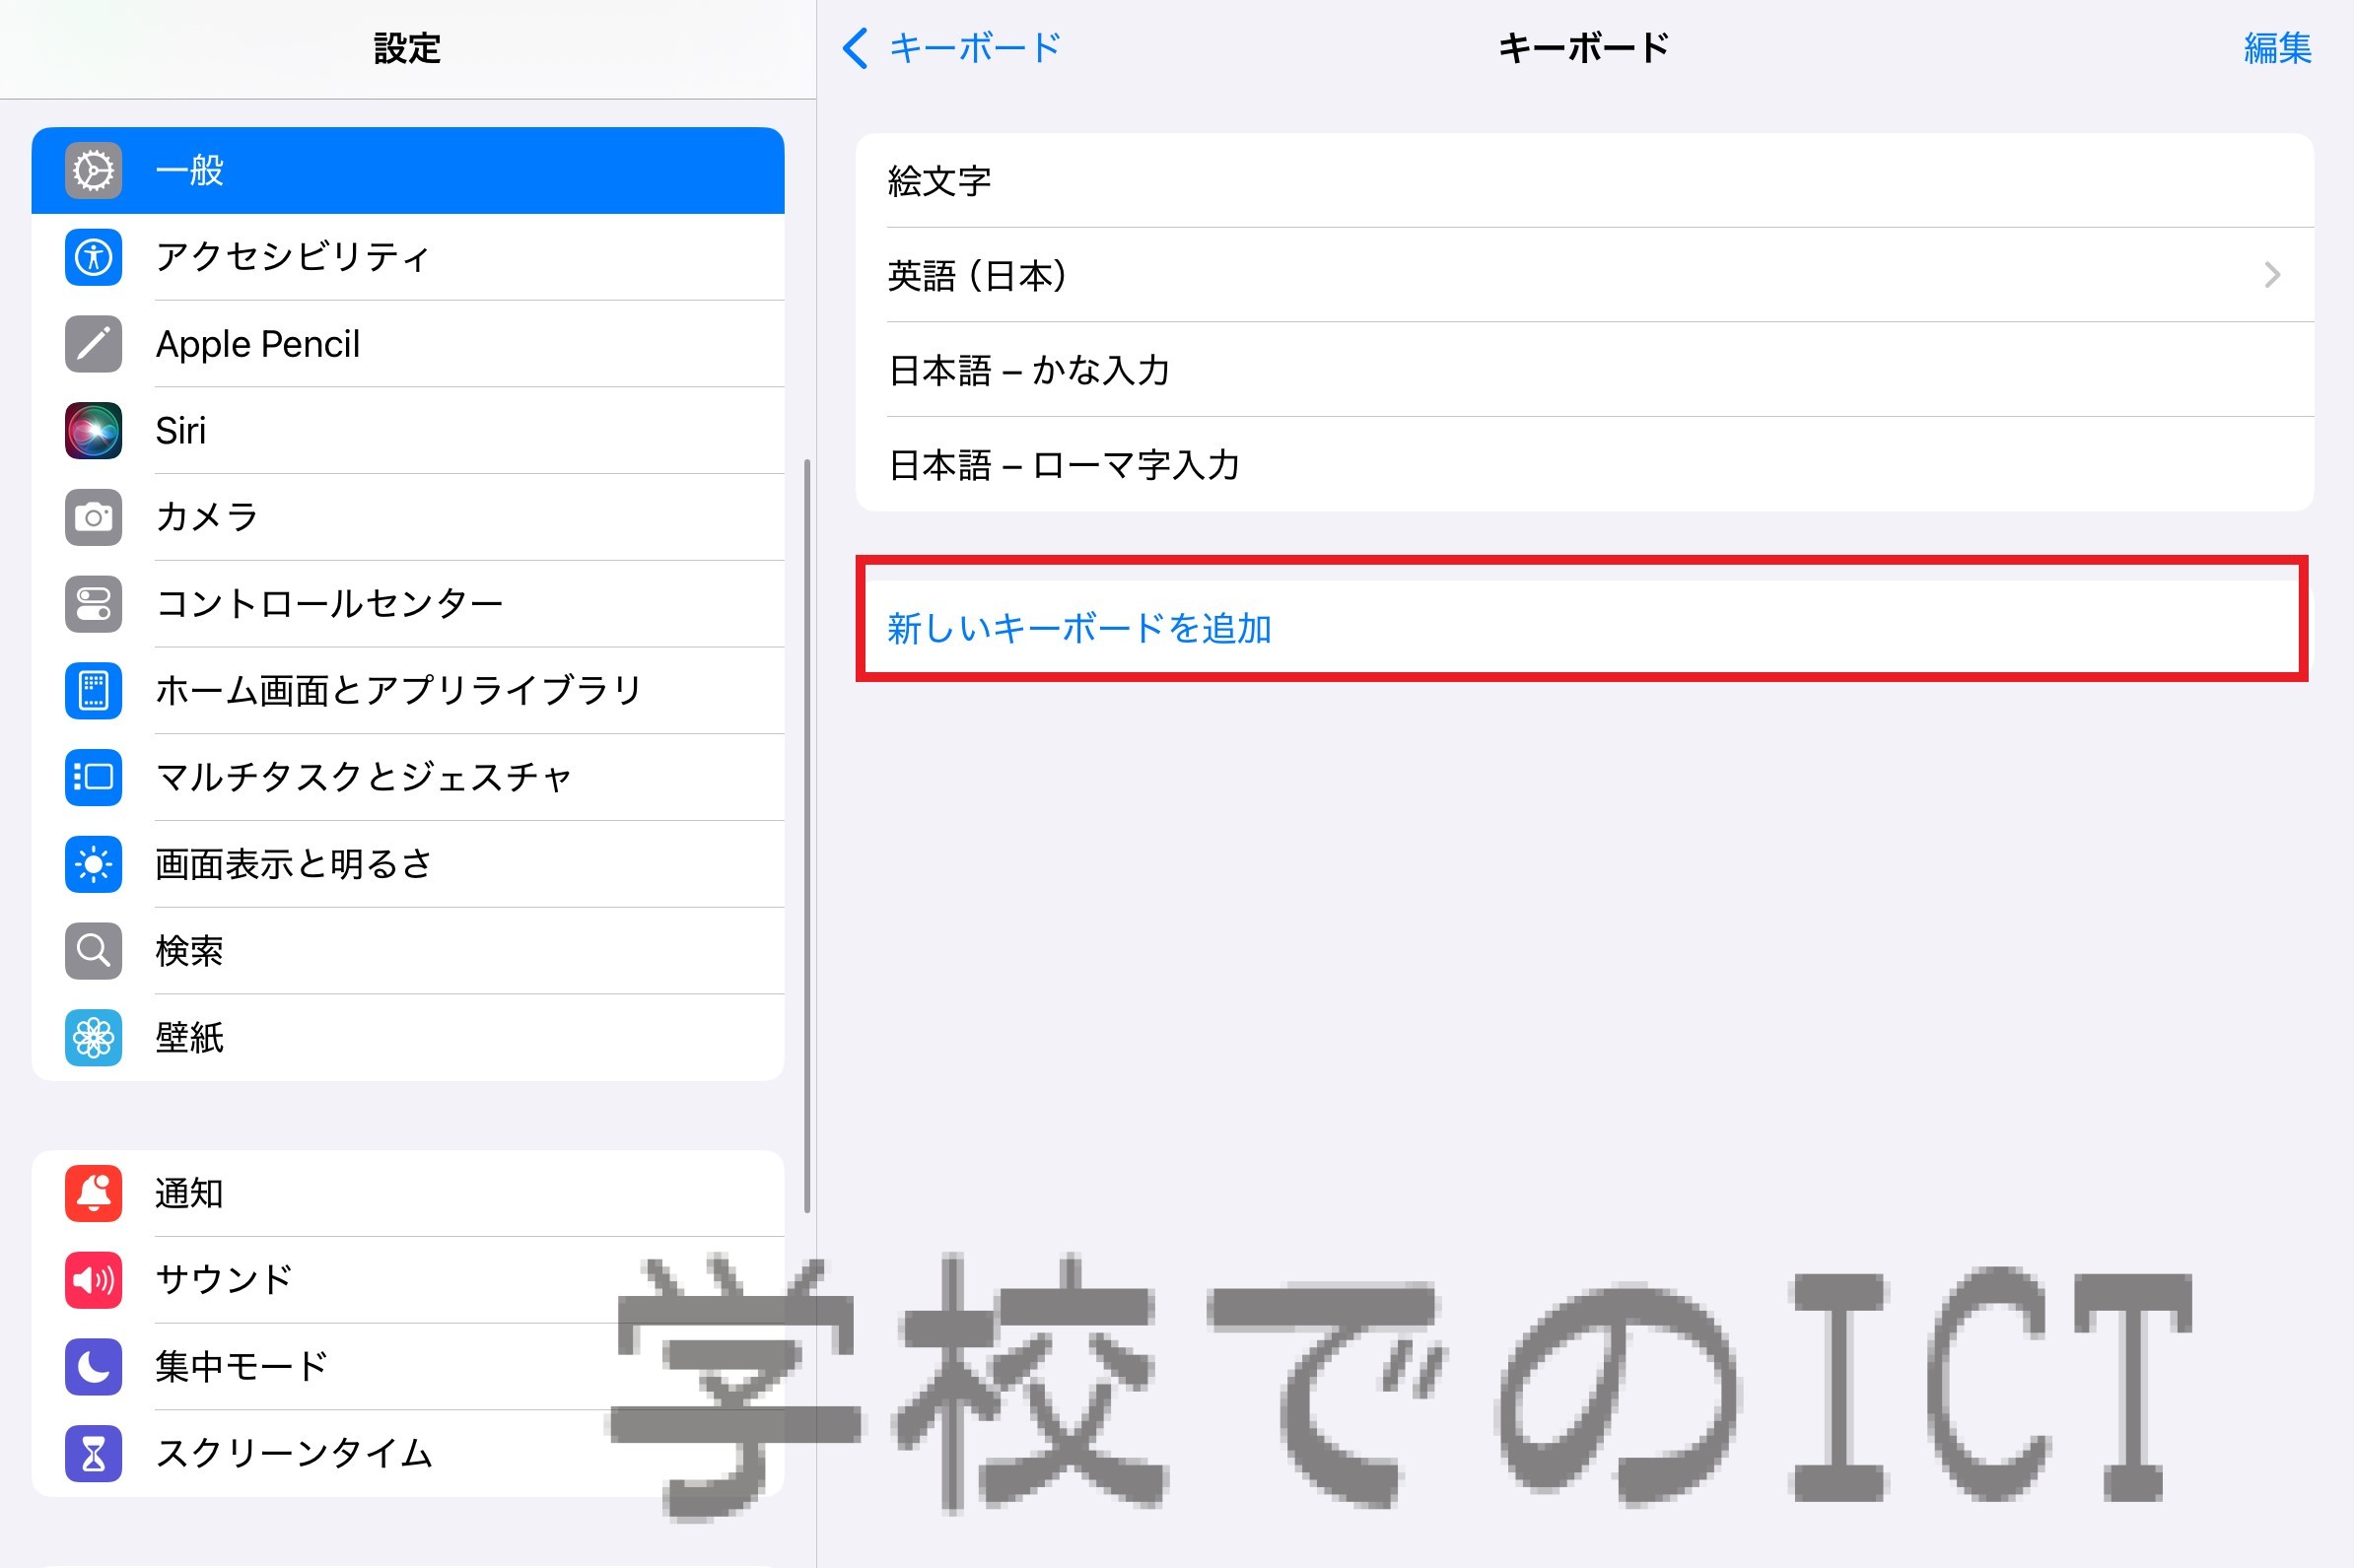This screenshot has width=2354, height=1568.
Task: Click the Display & Brightness sun icon
Action: tap(94, 864)
